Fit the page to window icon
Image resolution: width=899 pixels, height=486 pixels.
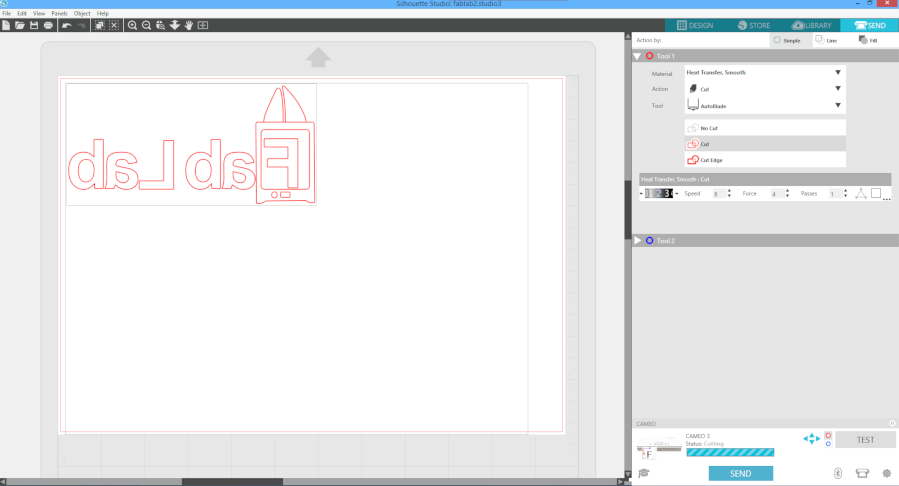point(203,25)
